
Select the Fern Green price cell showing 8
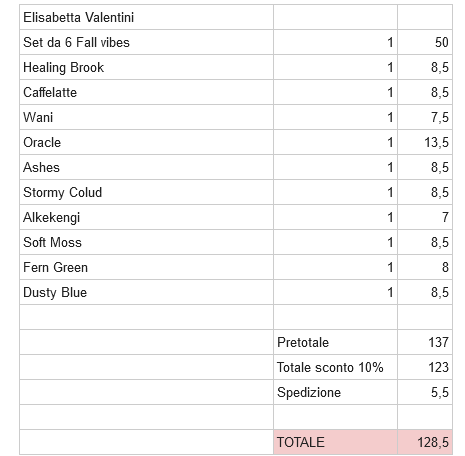[425, 267]
